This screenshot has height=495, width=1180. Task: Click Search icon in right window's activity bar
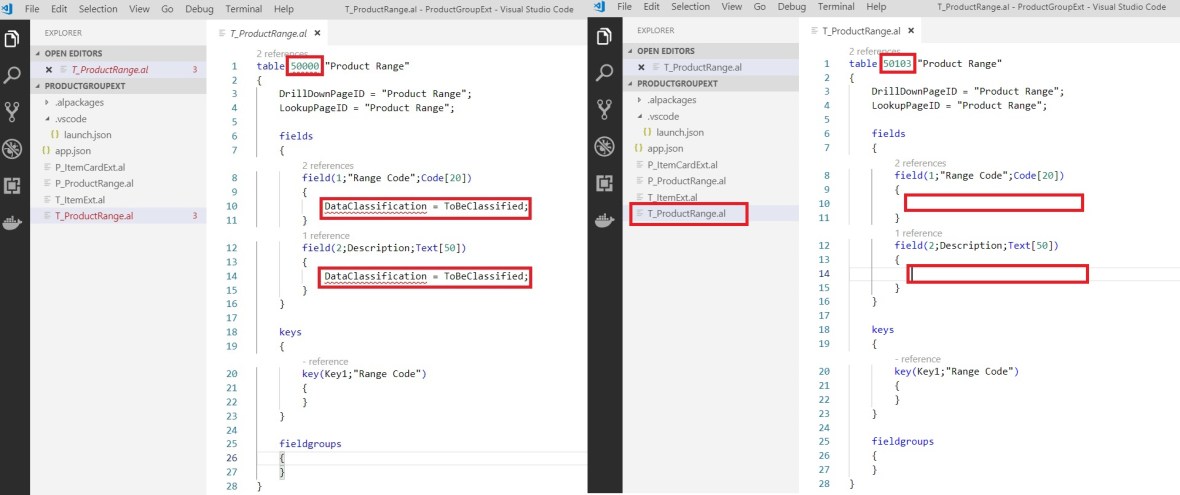coord(604,73)
